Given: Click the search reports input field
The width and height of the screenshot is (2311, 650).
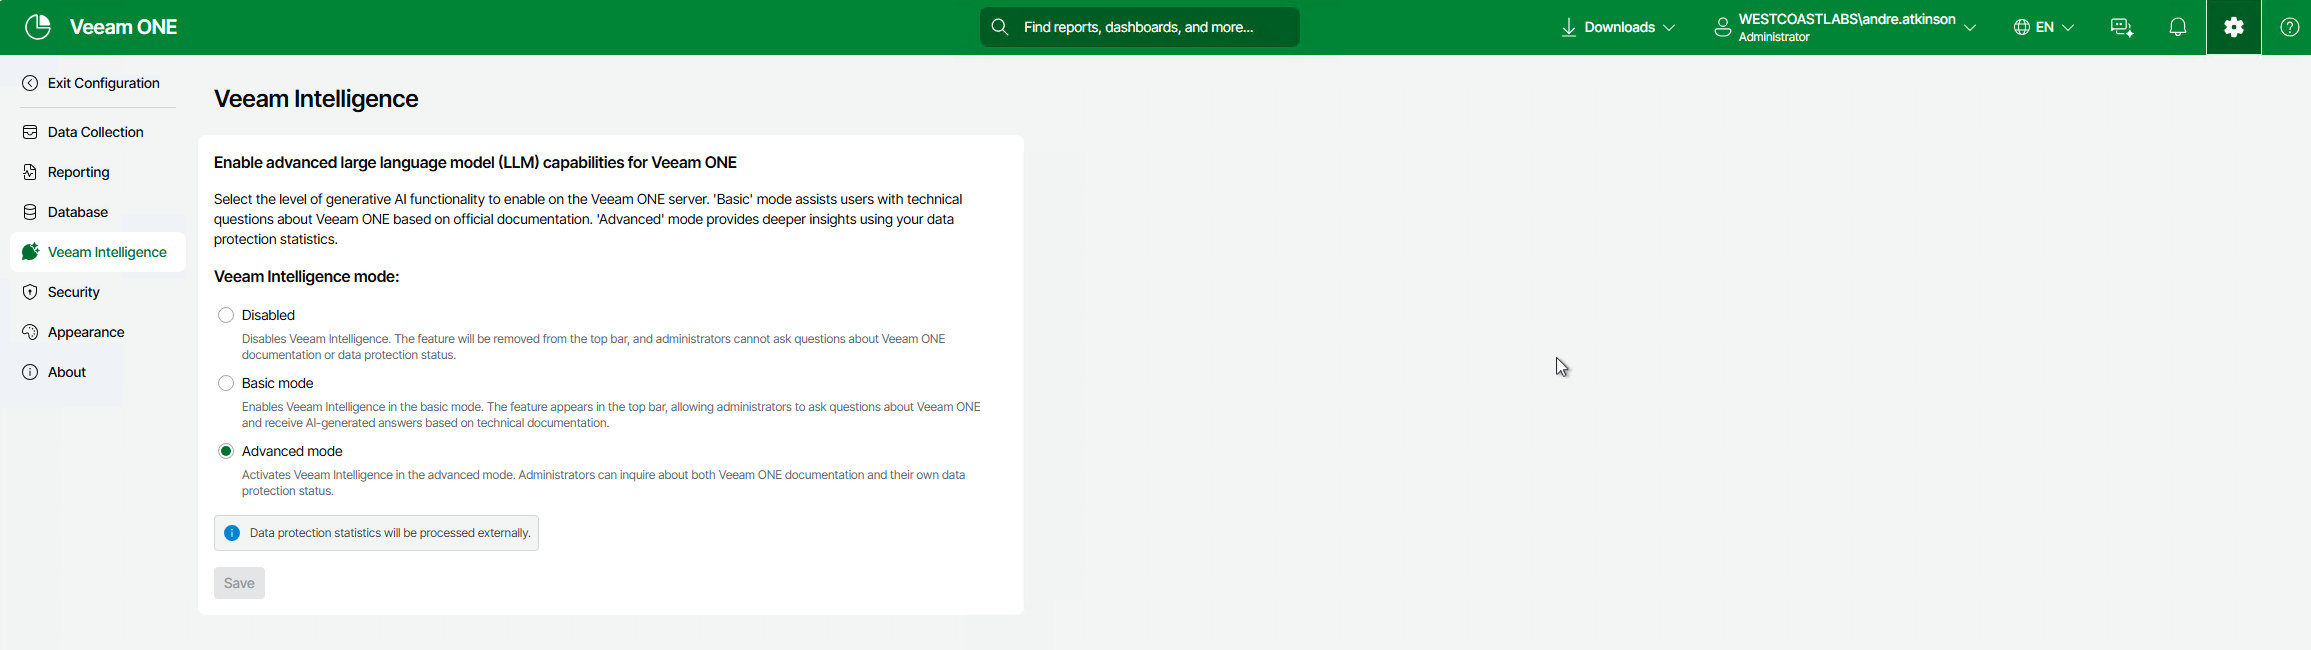Looking at the screenshot, I should 1150,27.
